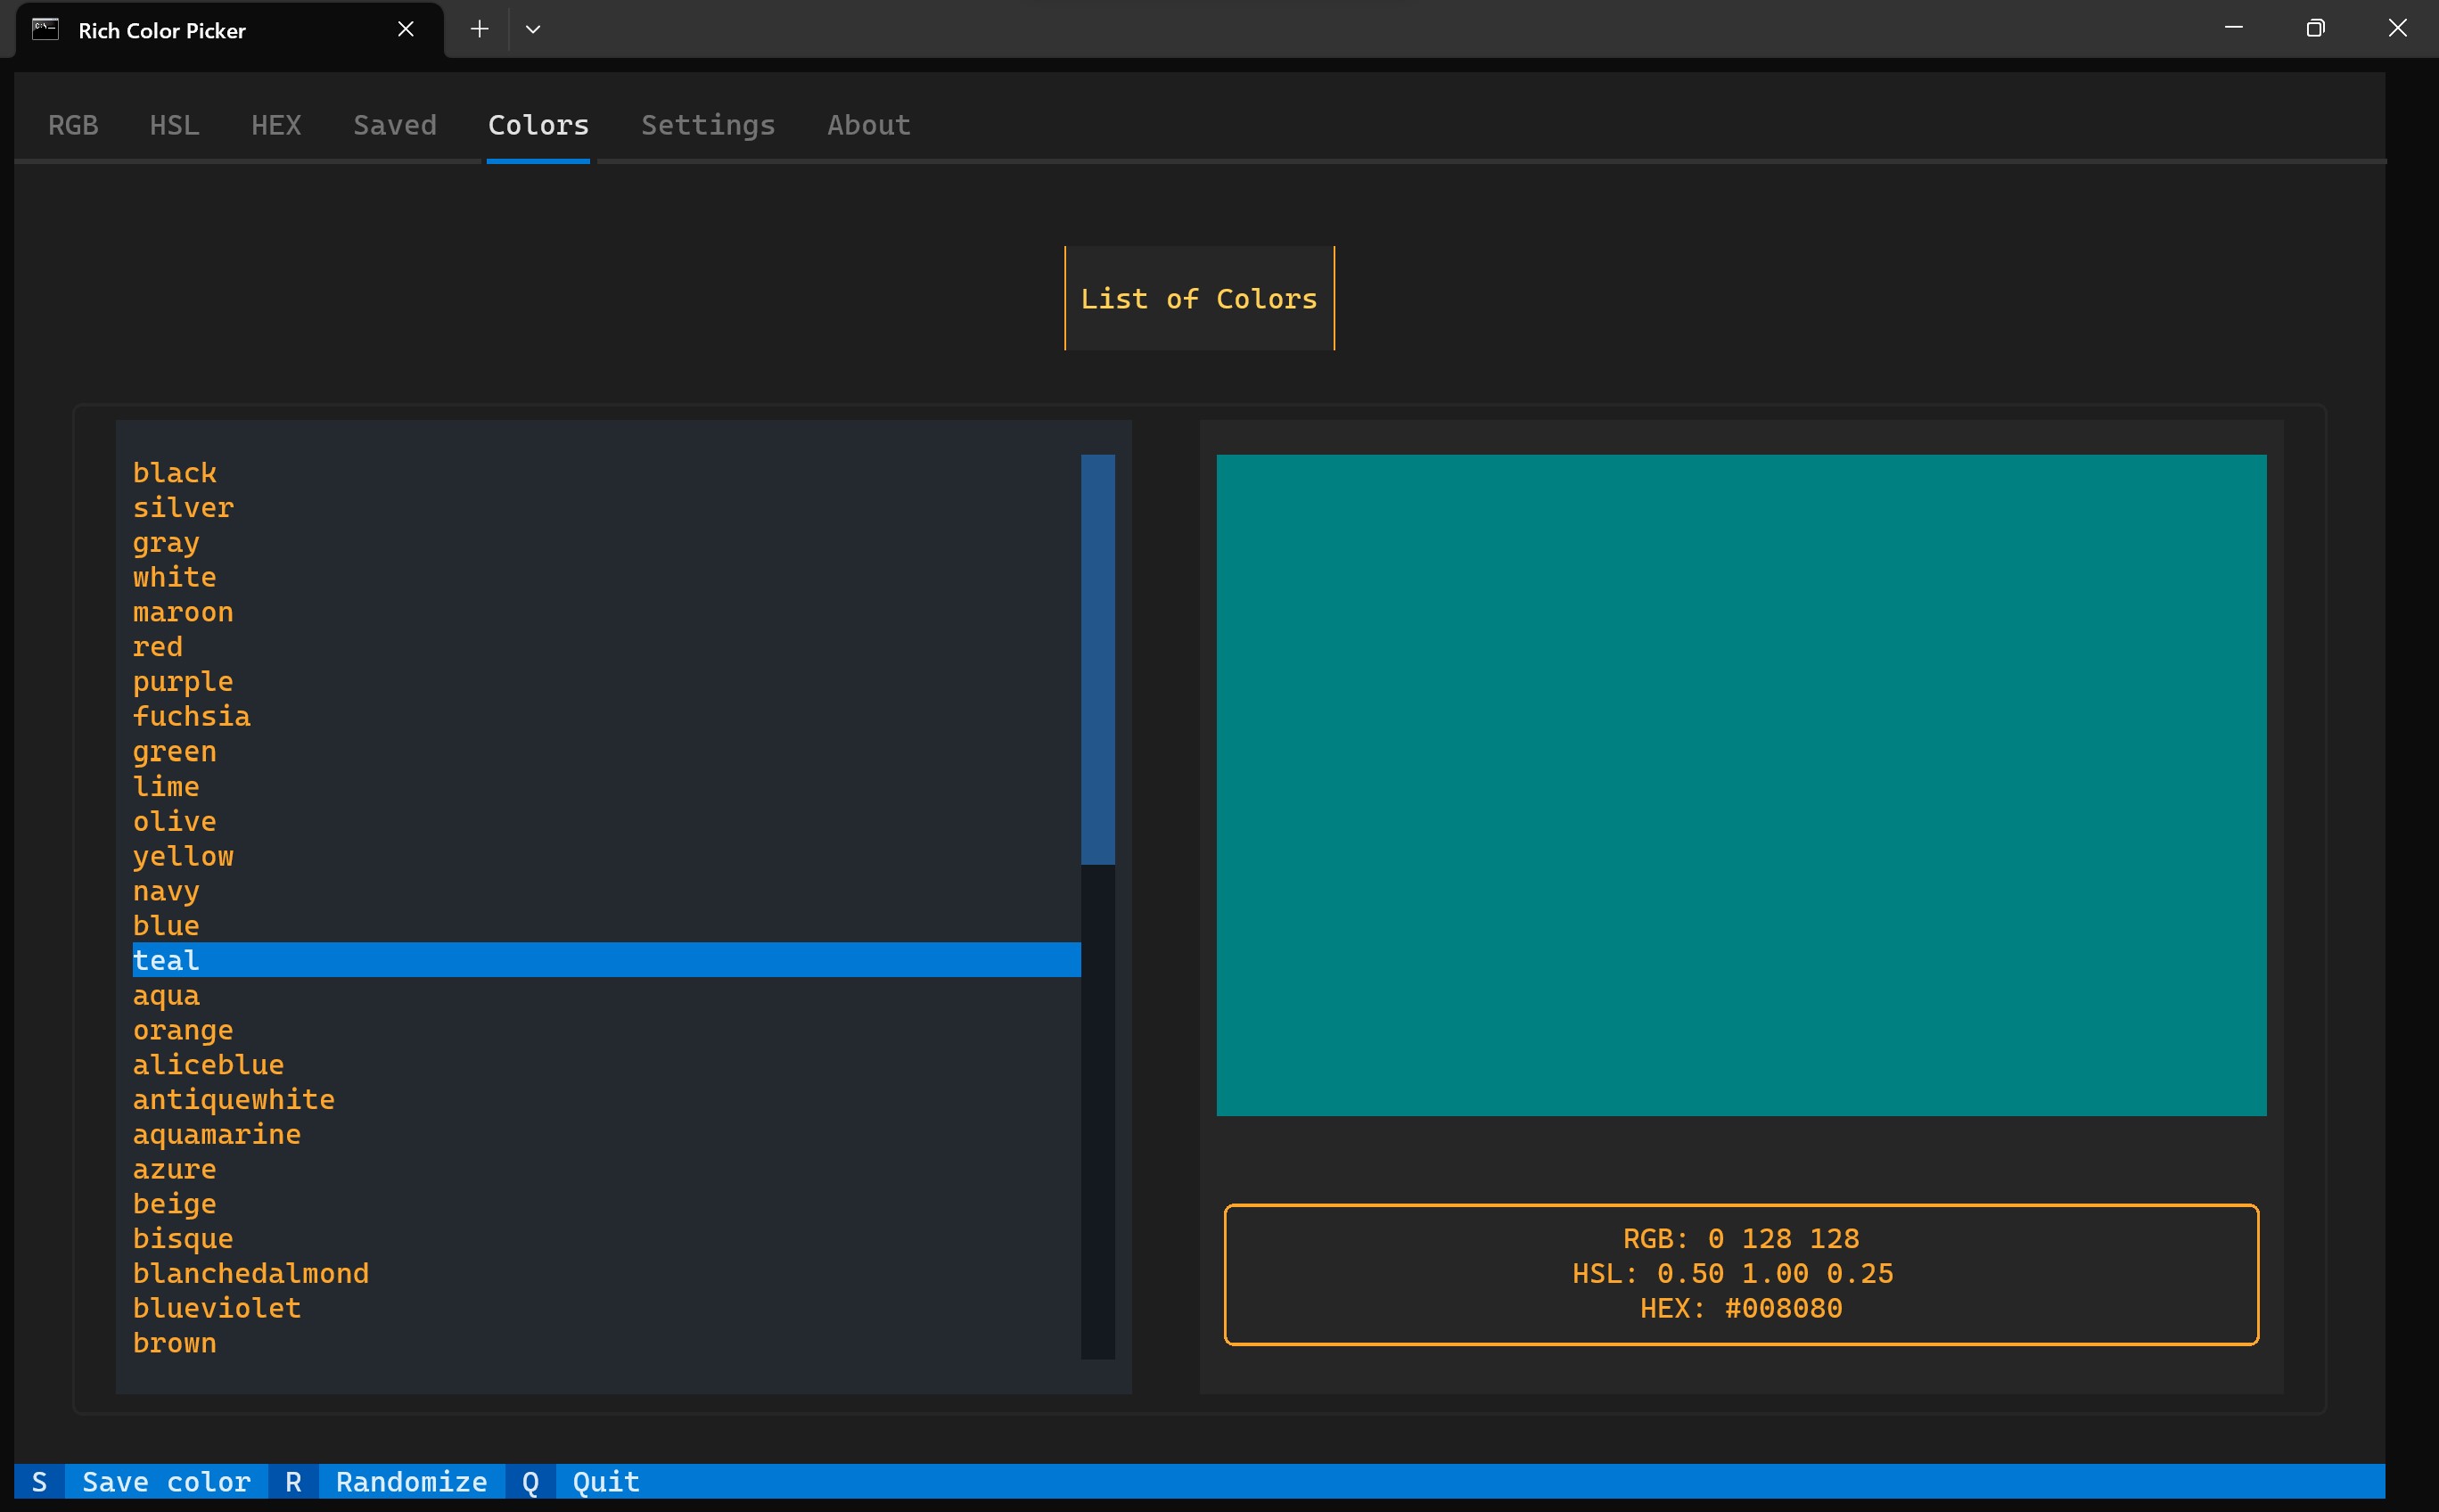Screen dimensions: 2439x1512
Task: Open the Saved colors tab
Action: pyautogui.click(x=394, y=125)
